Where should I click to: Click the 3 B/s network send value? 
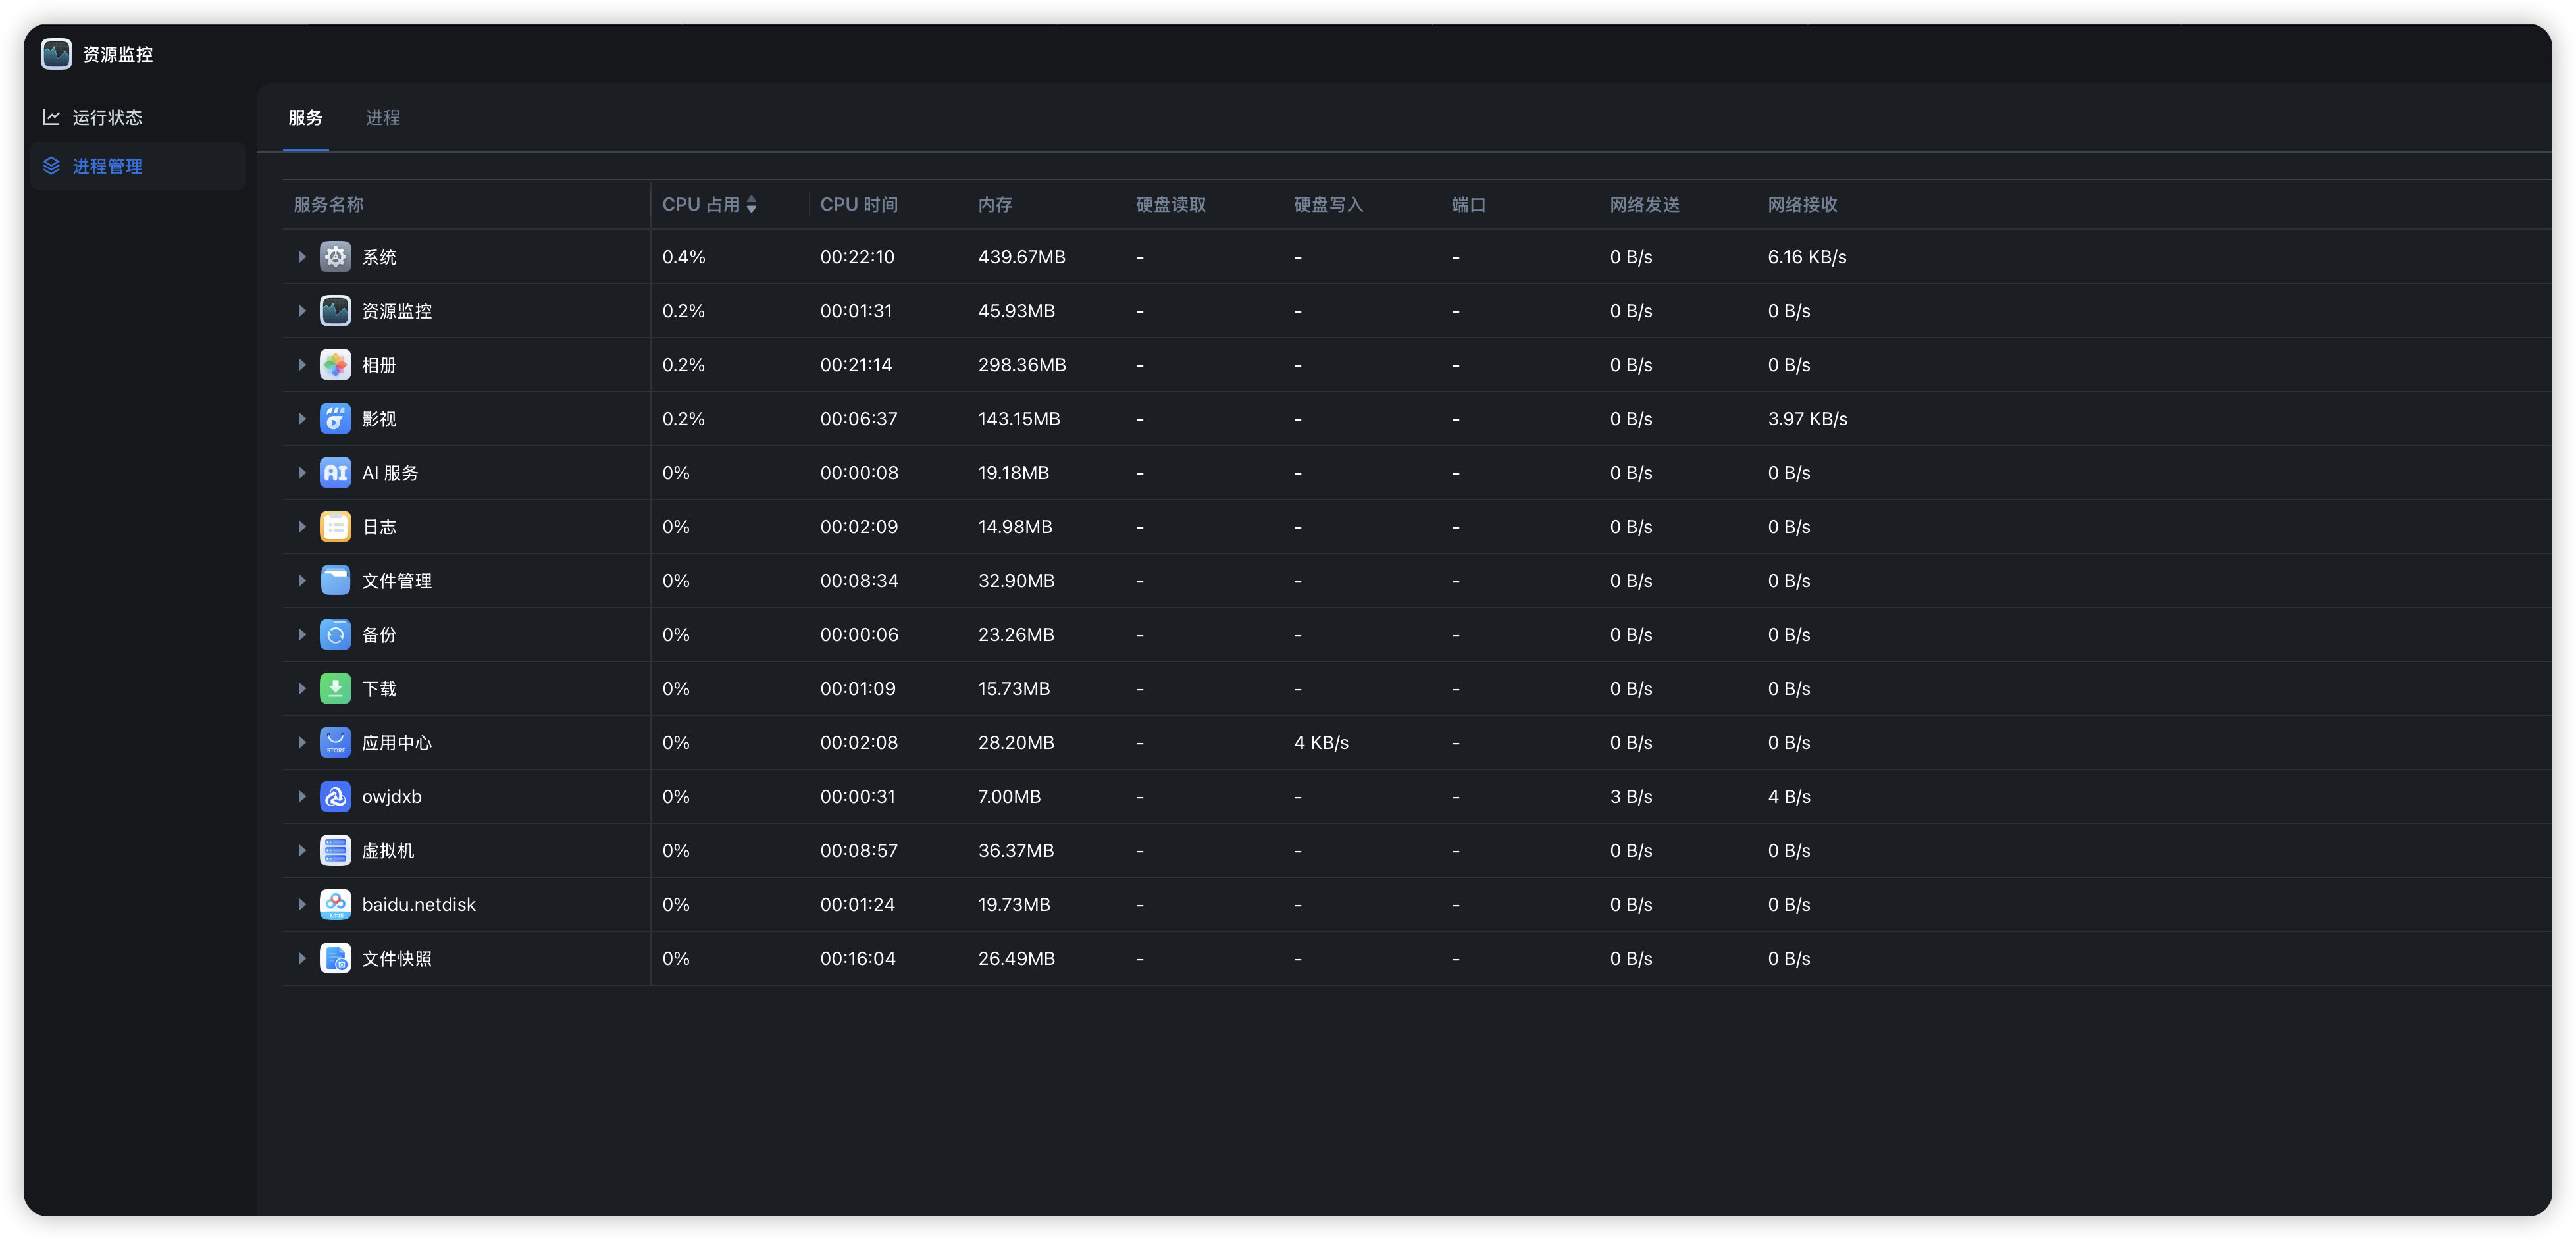[x=1631, y=797]
